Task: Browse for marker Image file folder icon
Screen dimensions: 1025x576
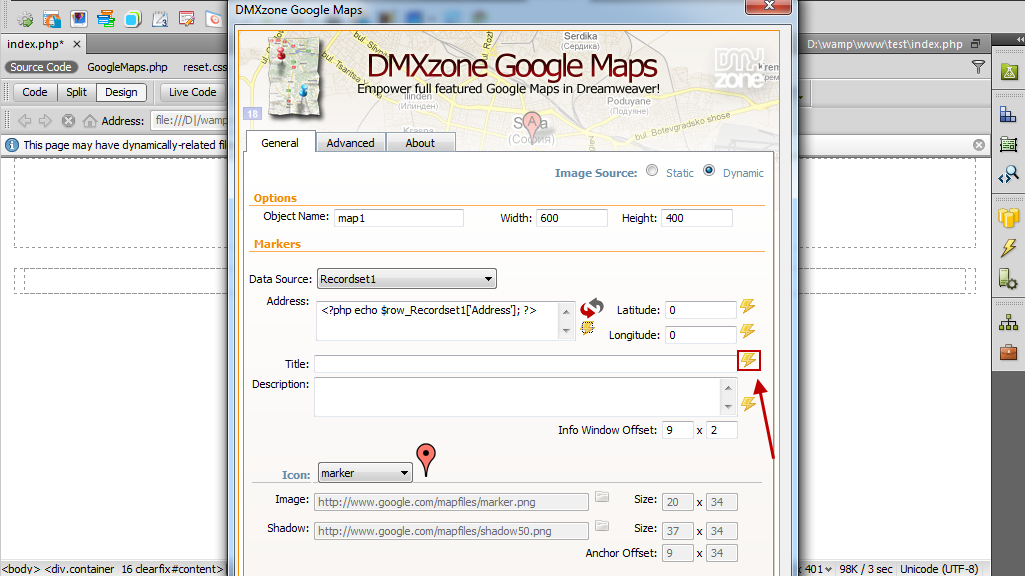Action: click(x=602, y=498)
